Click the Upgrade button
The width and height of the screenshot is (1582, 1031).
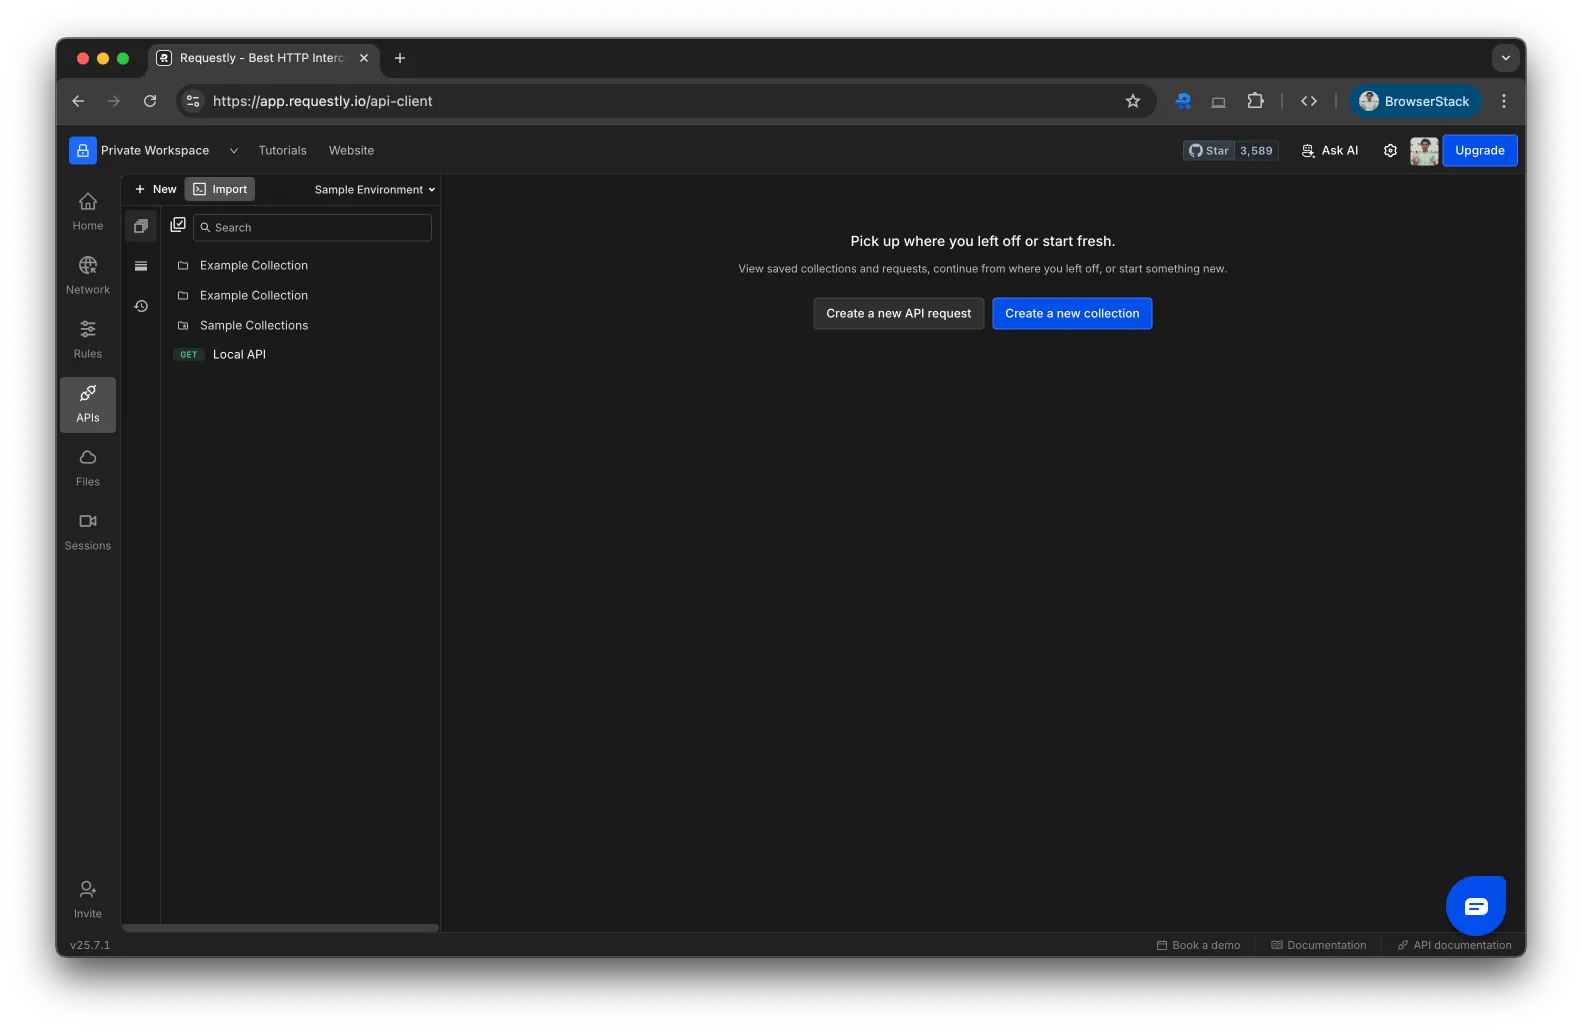[x=1480, y=151]
